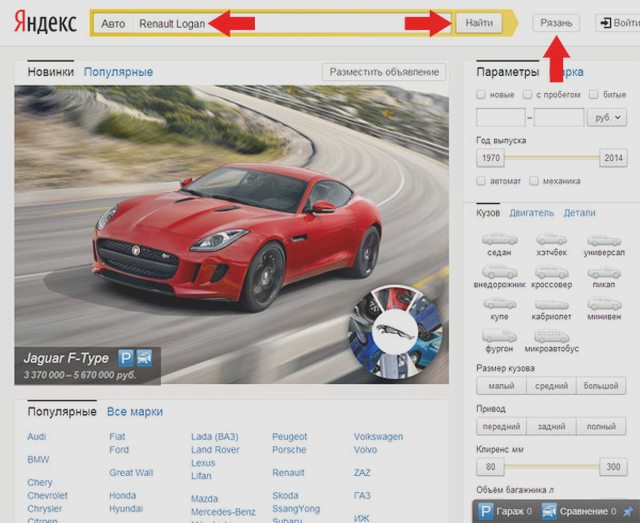Open the Двигатель tab
The image size is (640, 523).
point(531,213)
